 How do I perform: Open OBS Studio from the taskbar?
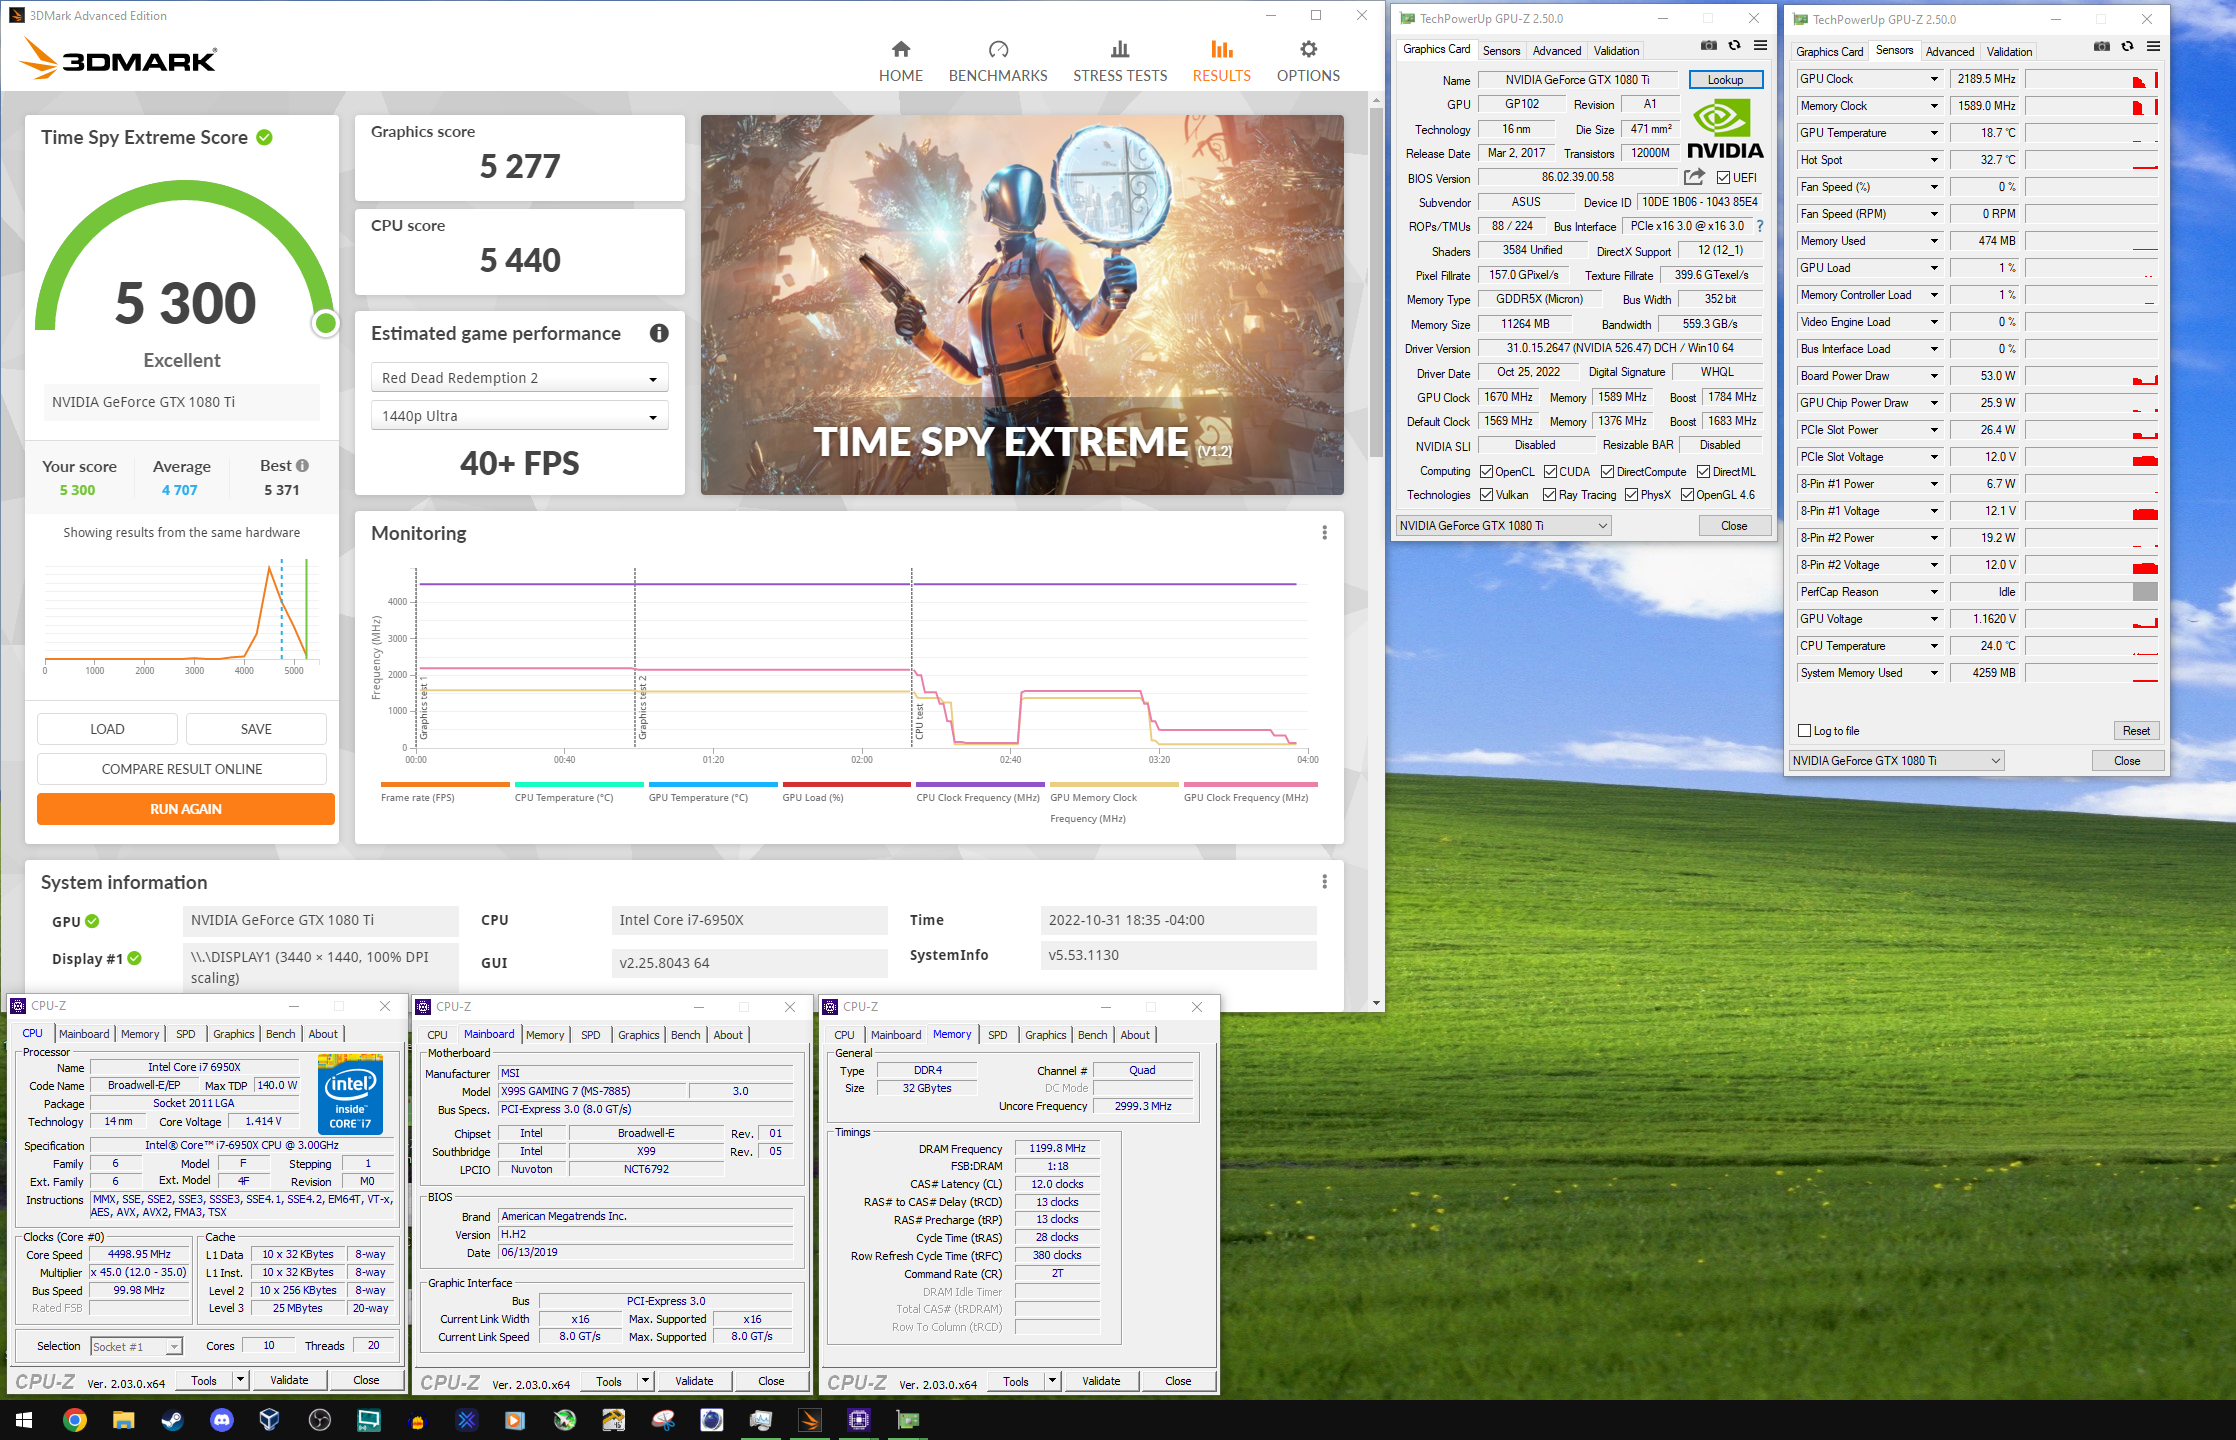(319, 1419)
